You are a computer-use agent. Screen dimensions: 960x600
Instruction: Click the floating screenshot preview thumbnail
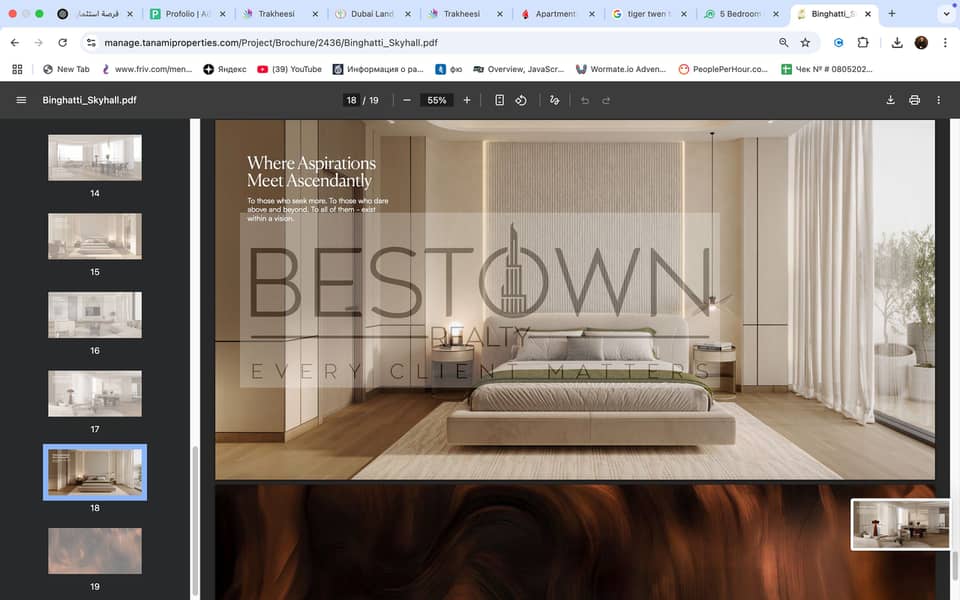pyautogui.click(x=901, y=524)
